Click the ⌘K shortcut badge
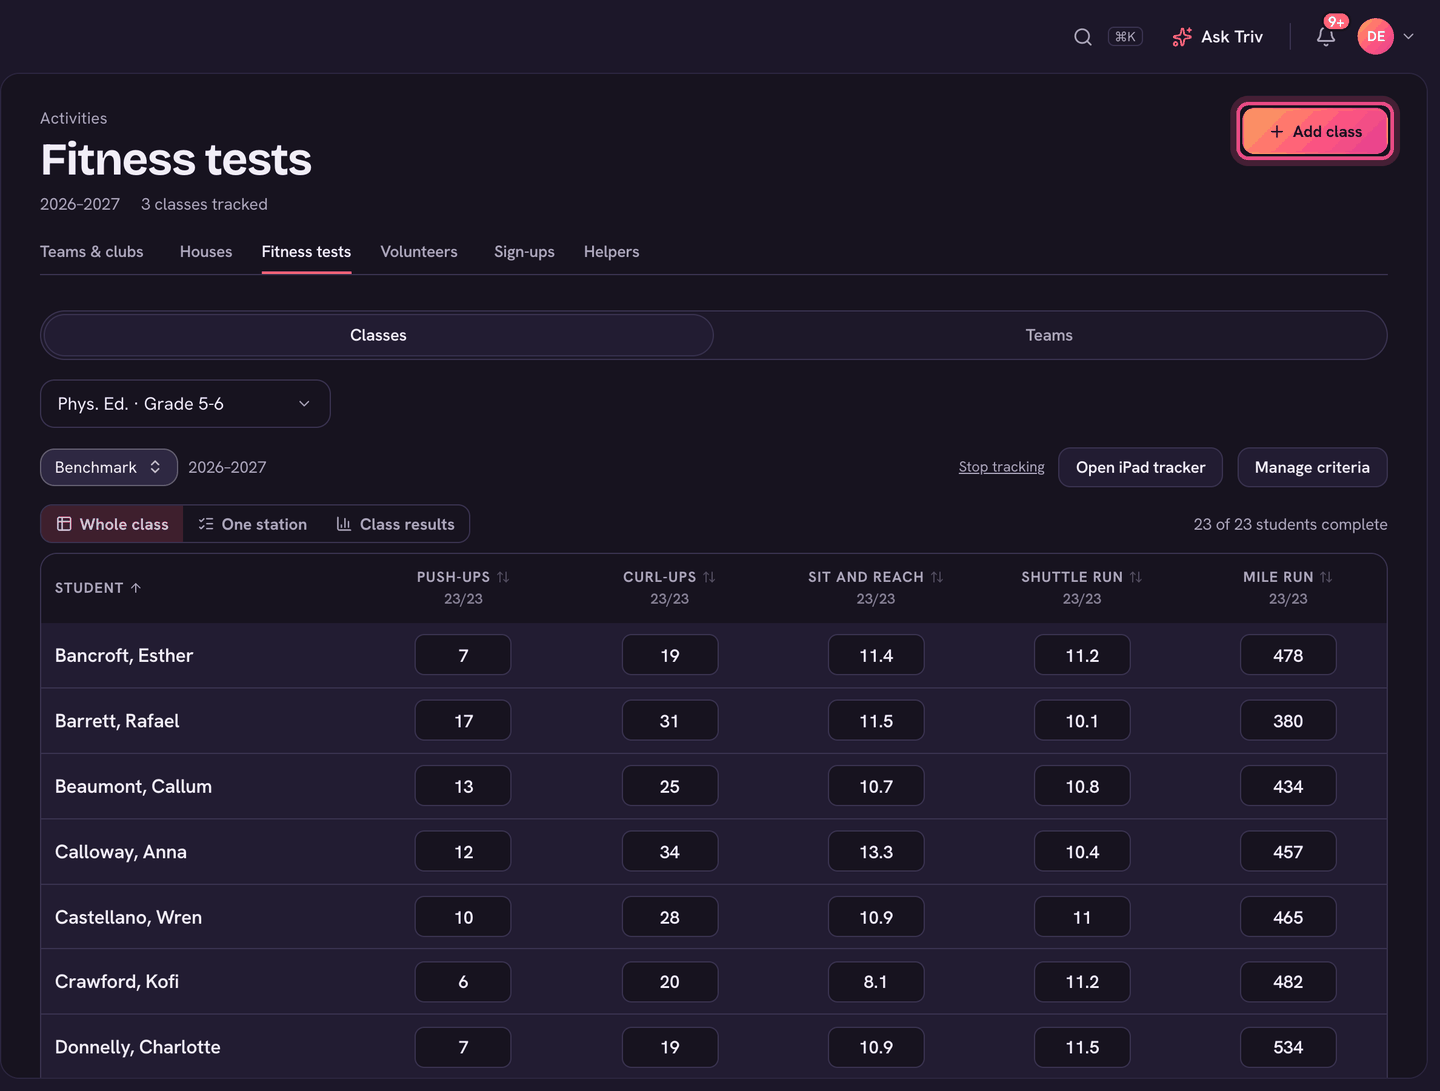1440x1091 pixels. click(1125, 37)
